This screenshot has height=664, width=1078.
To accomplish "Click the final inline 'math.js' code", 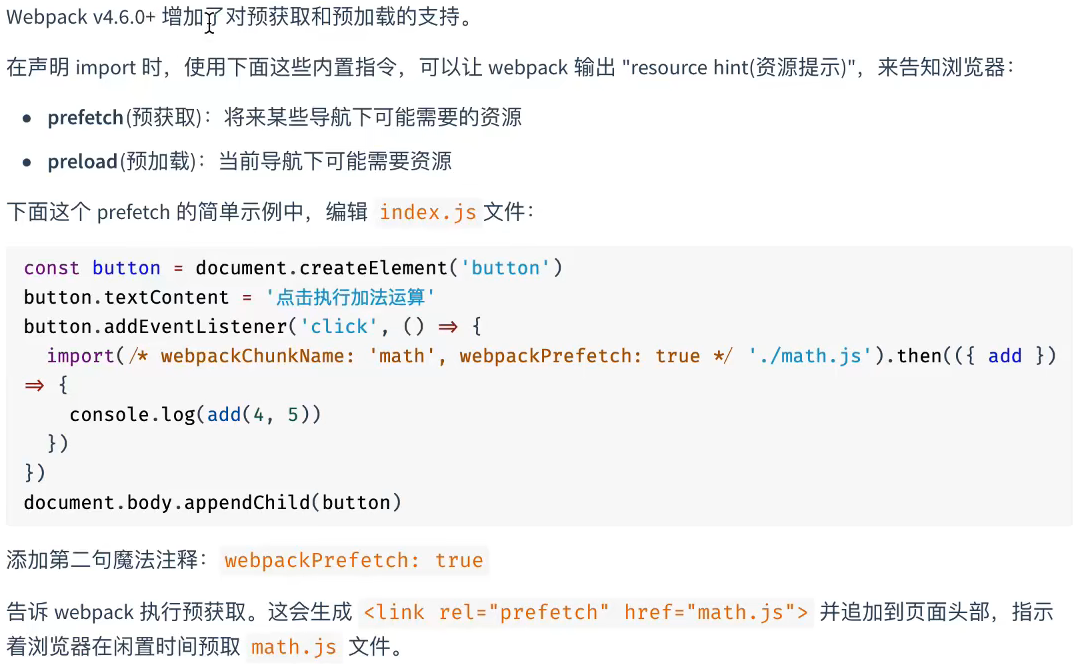I will pos(294,647).
